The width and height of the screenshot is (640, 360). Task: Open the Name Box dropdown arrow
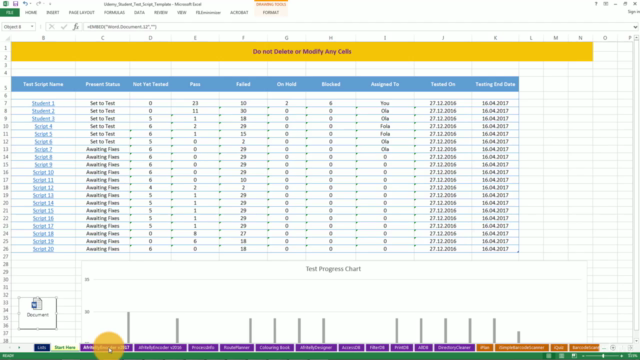click(32, 27)
